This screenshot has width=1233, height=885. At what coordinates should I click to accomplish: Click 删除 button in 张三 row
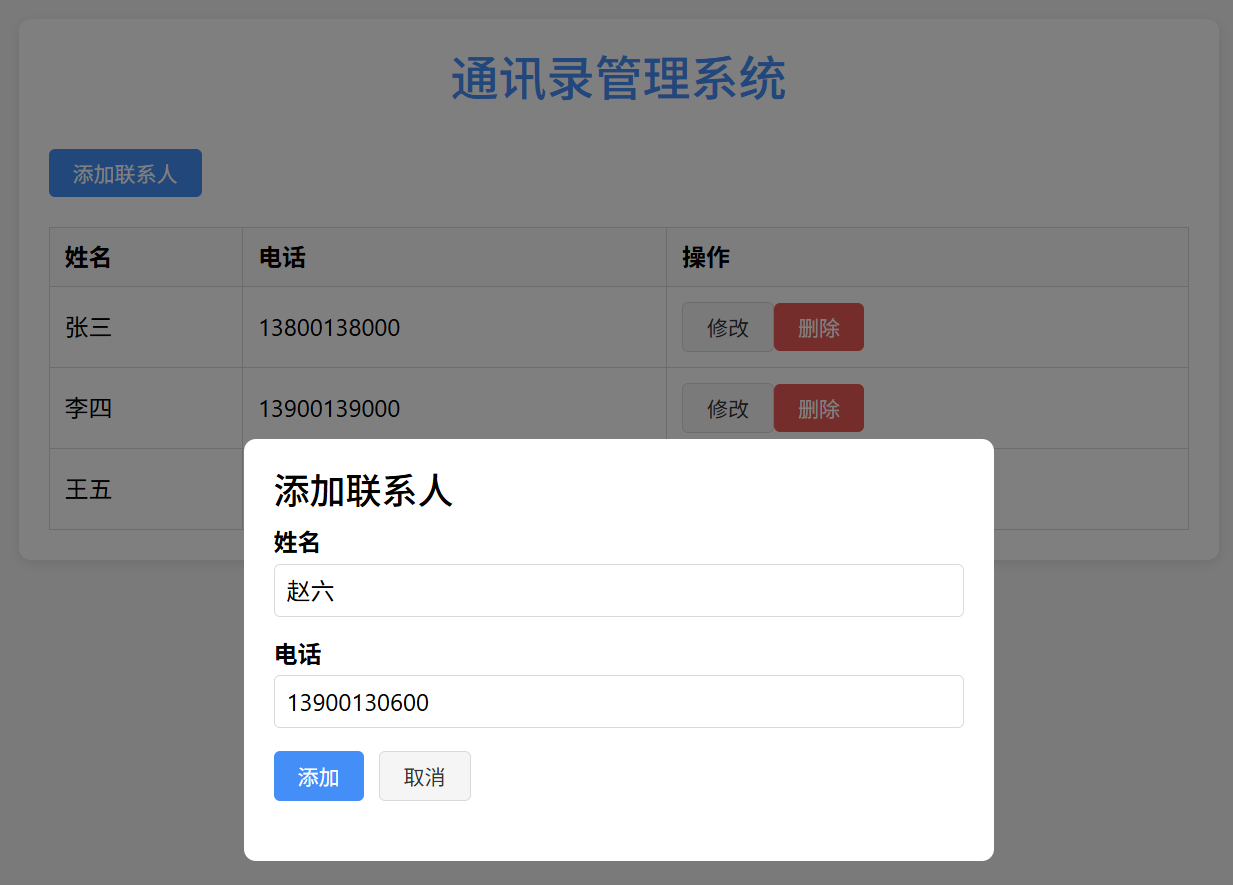coord(819,327)
